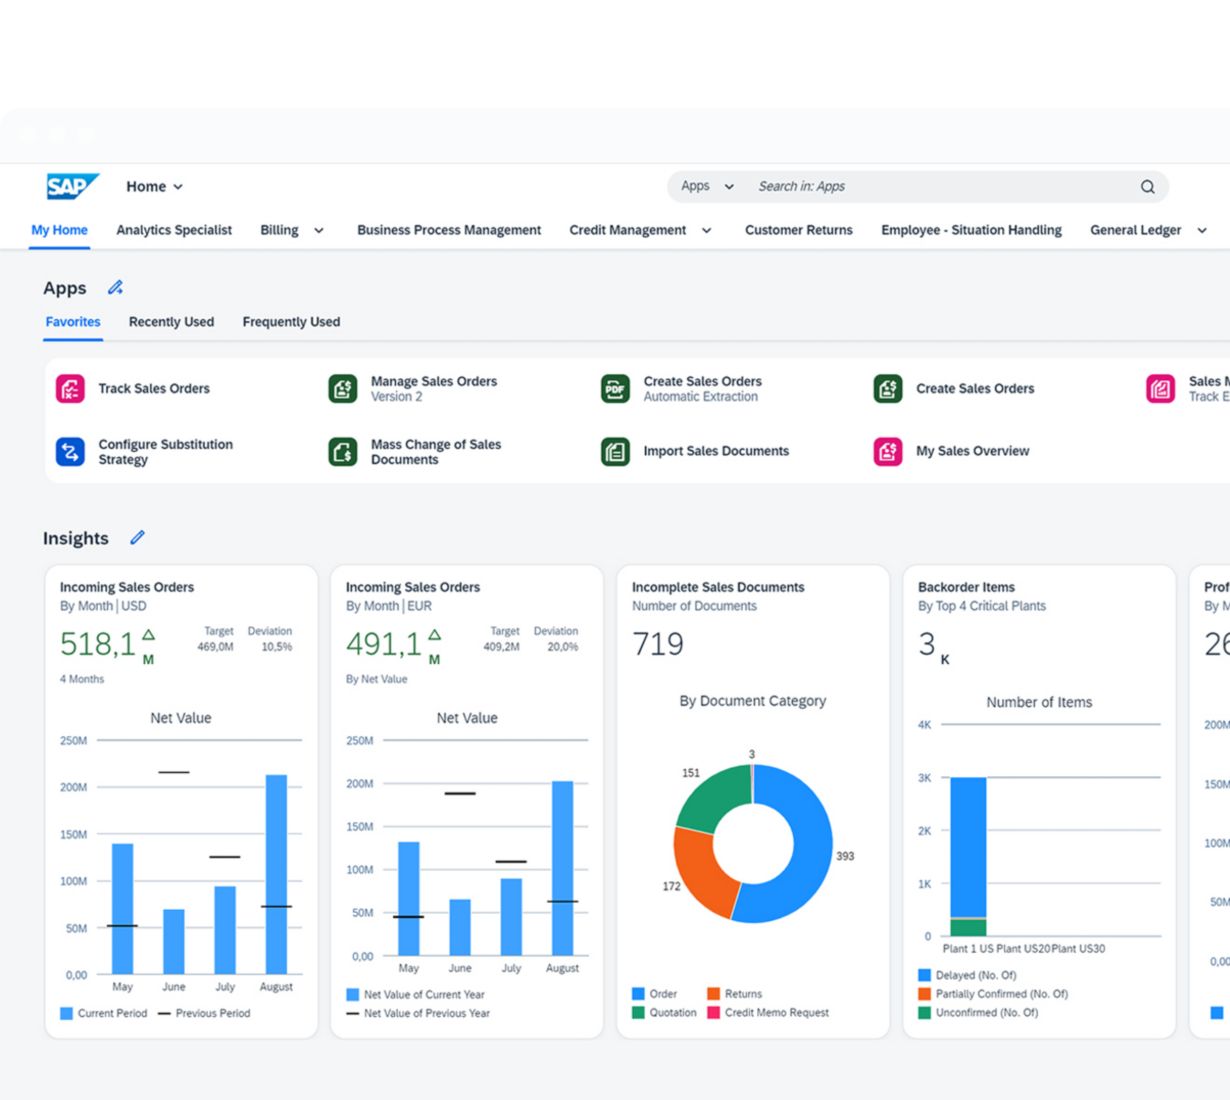Launch Mass Change of Sales Documents icon
Image resolution: width=1230 pixels, height=1100 pixels.
coord(343,452)
